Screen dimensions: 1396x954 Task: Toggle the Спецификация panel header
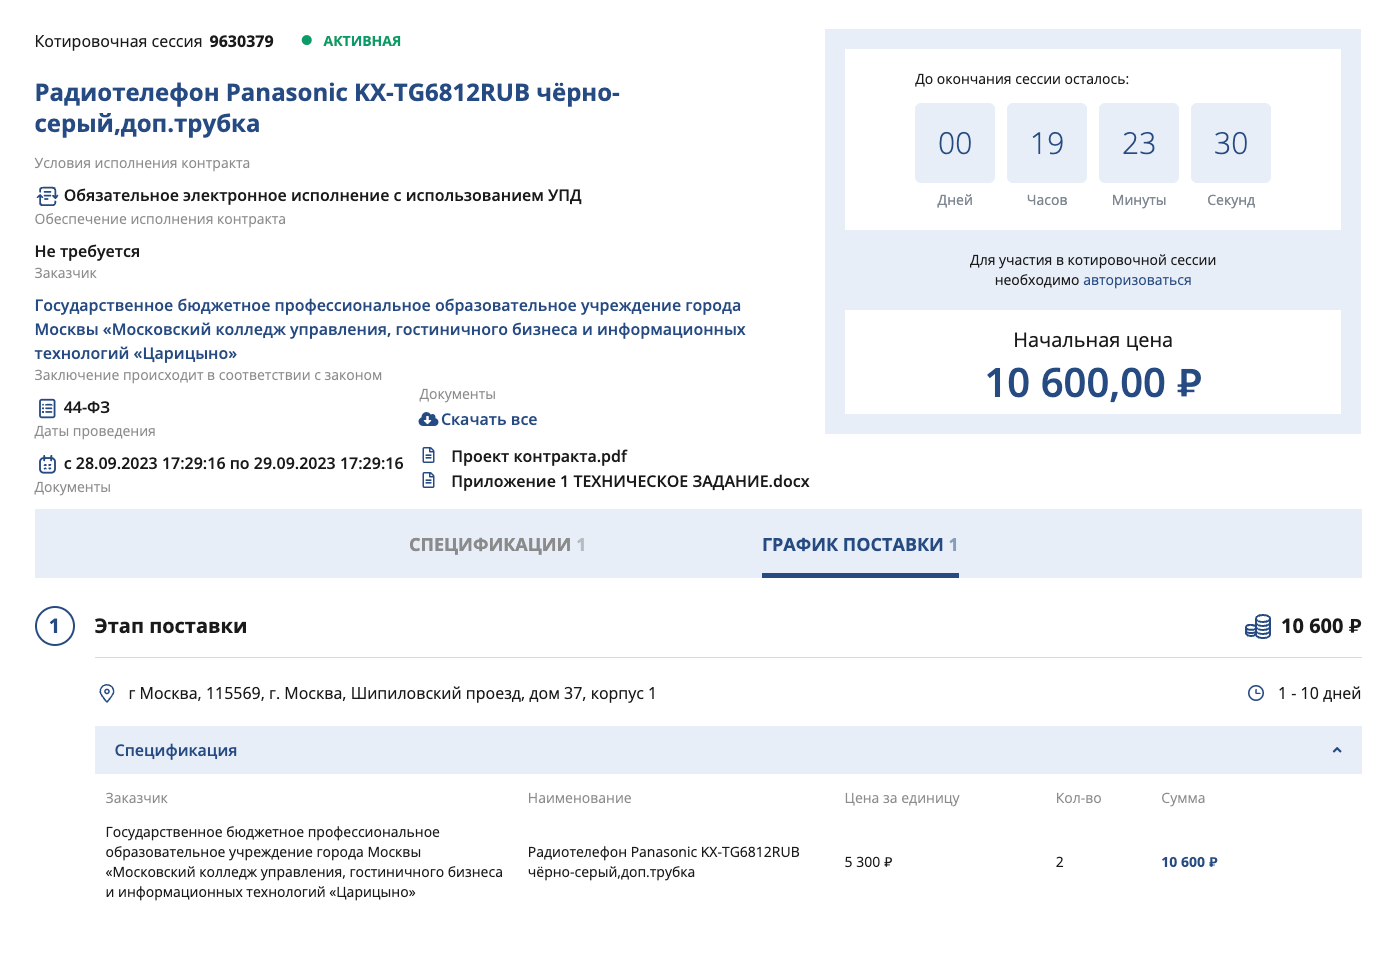175,750
